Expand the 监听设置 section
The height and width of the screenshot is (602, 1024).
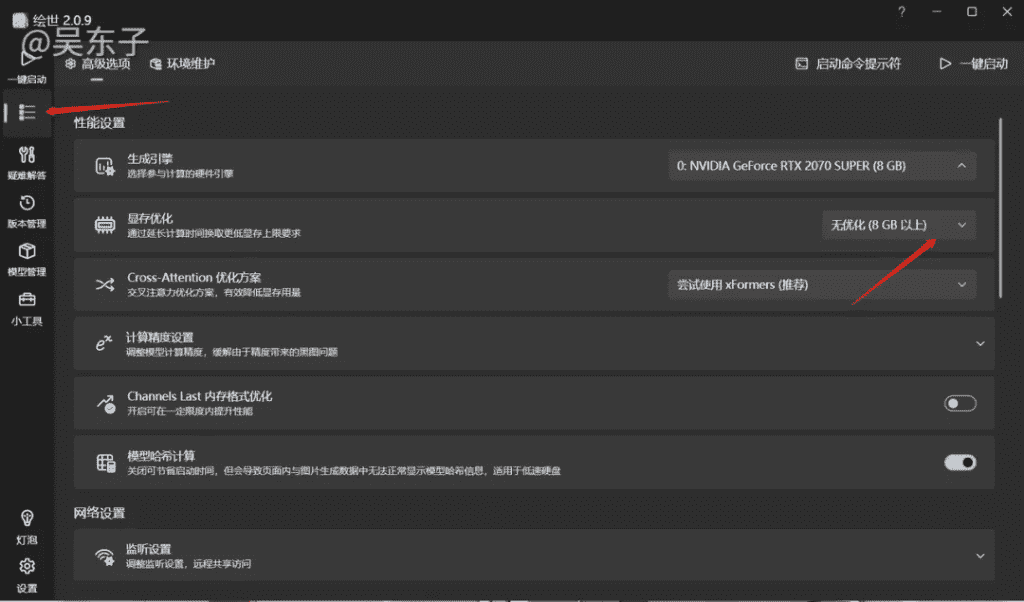coord(980,556)
